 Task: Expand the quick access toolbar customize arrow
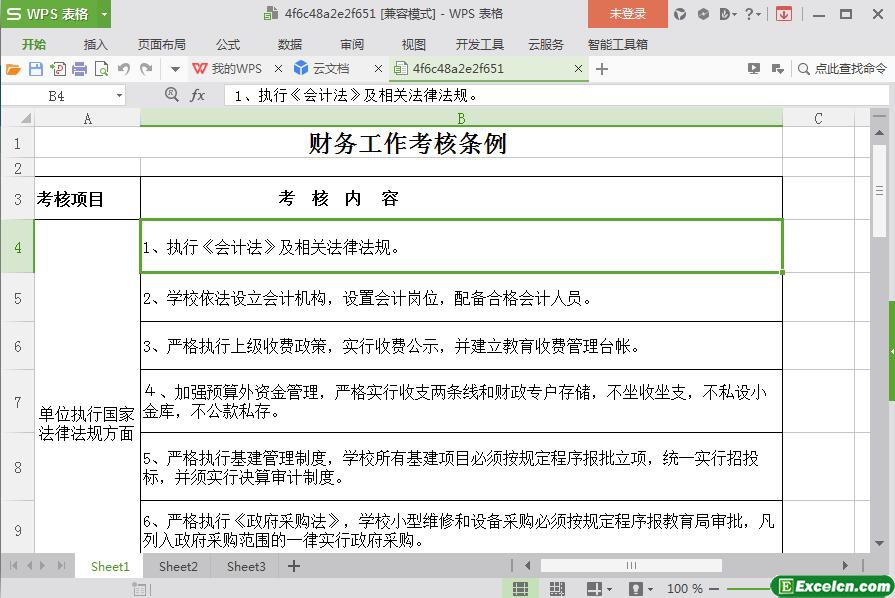click(x=175, y=69)
